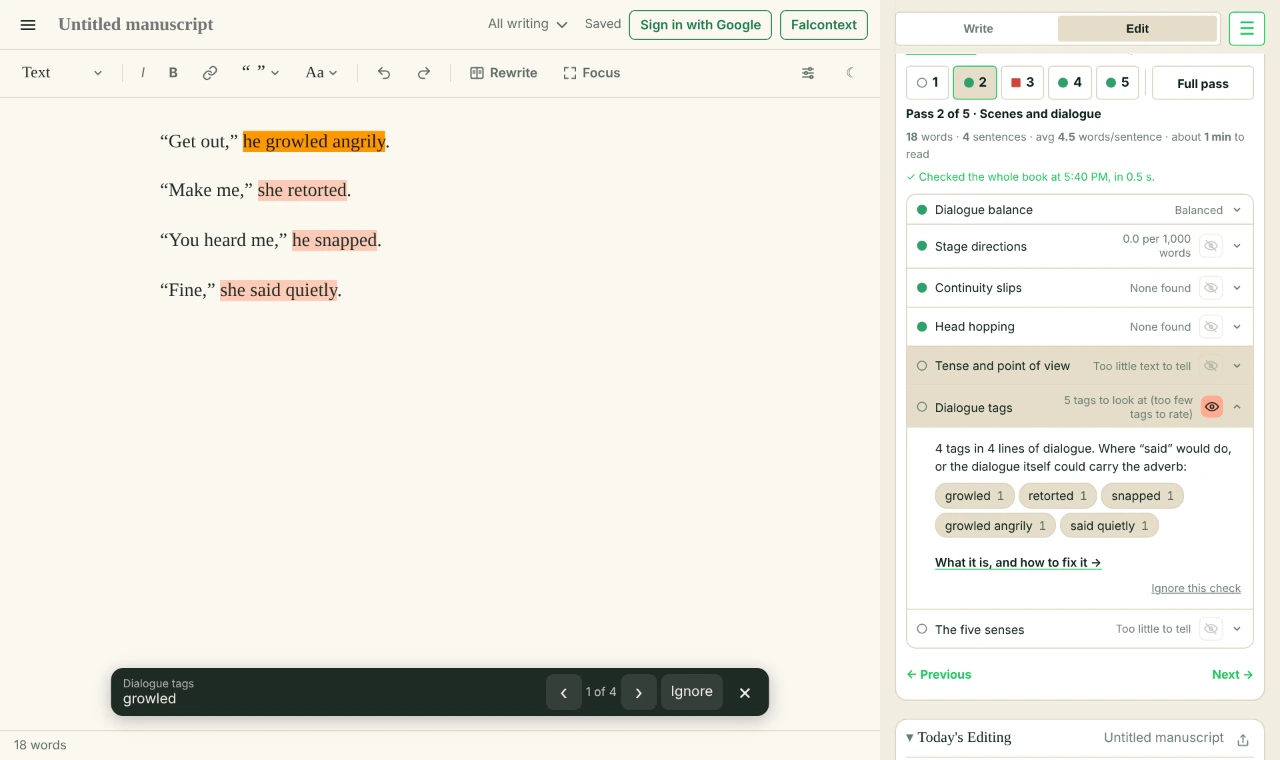The height and width of the screenshot is (760, 1280).
Task: Expand the Dialogue balance check
Action: pos(1237,210)
